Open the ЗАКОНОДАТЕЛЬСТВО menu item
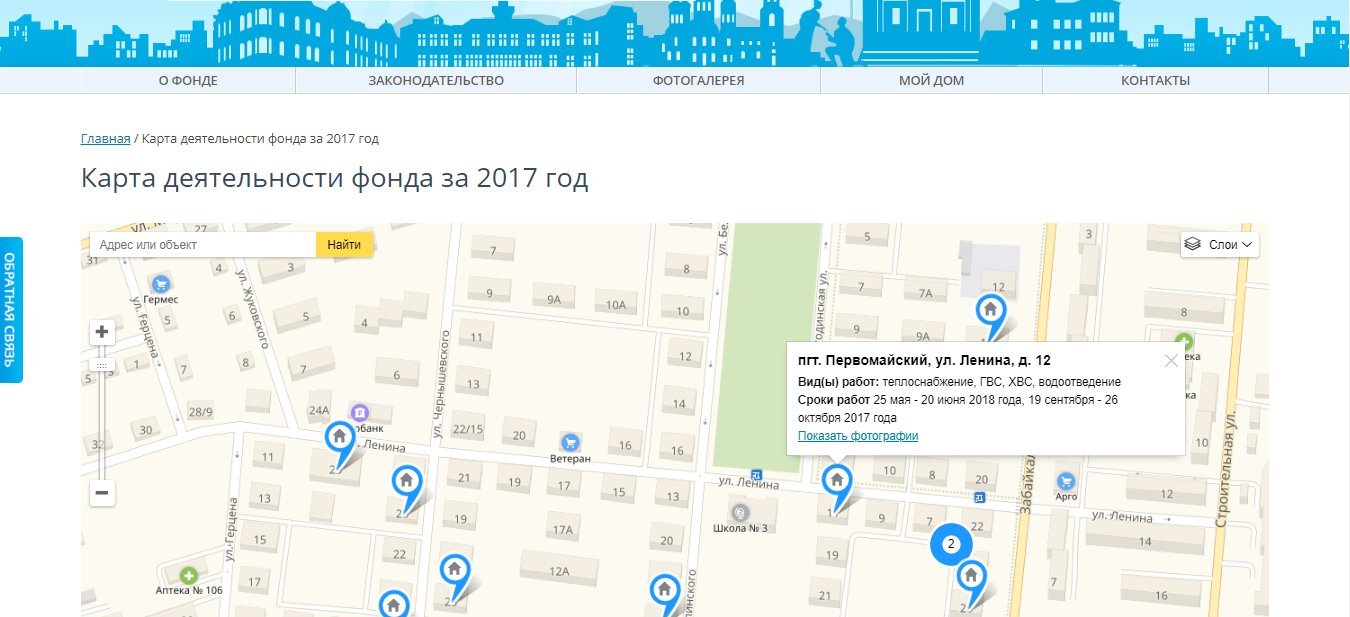 coord(436,81)
